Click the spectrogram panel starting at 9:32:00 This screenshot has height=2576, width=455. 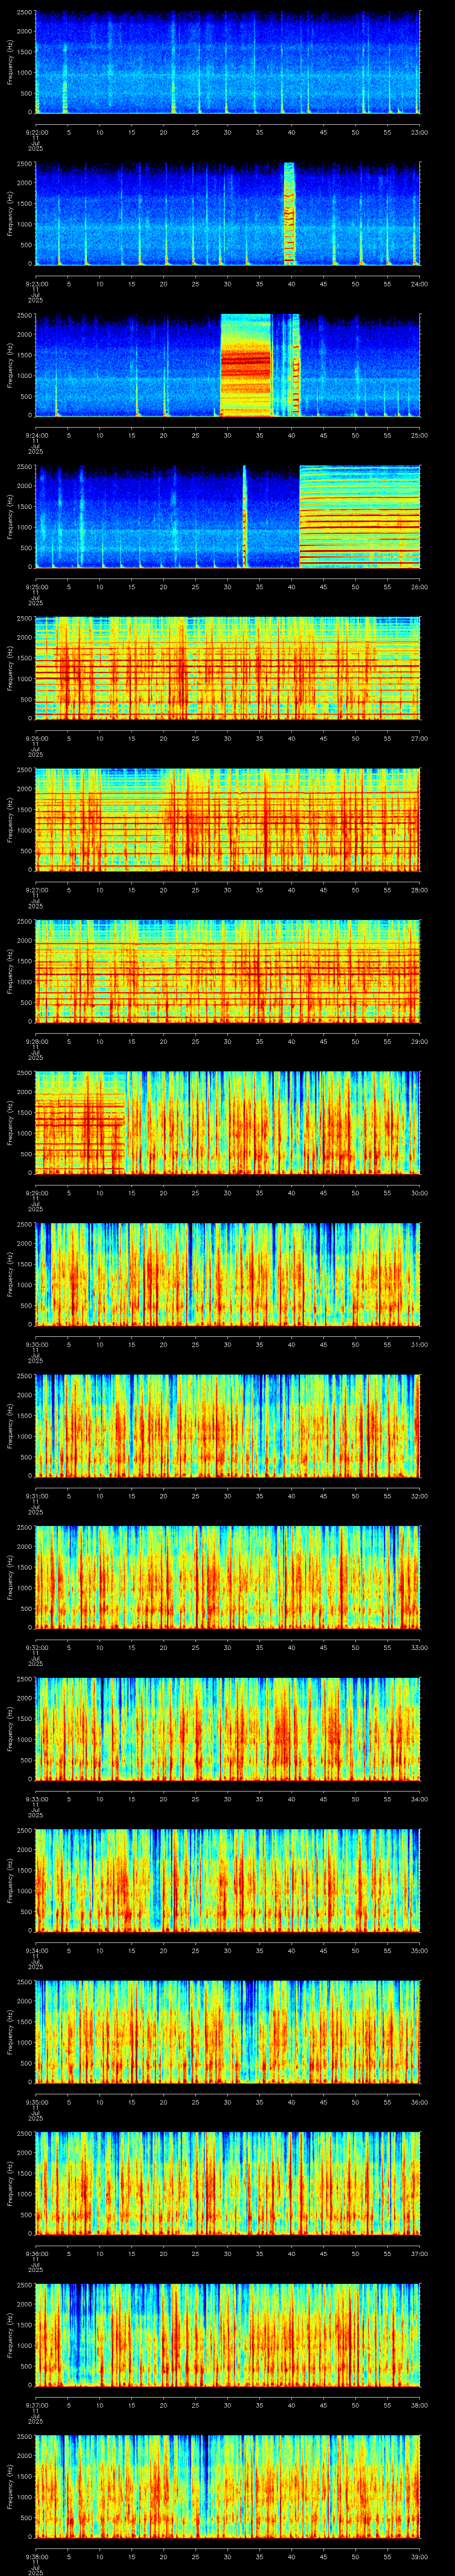(x=227, y=1577)
